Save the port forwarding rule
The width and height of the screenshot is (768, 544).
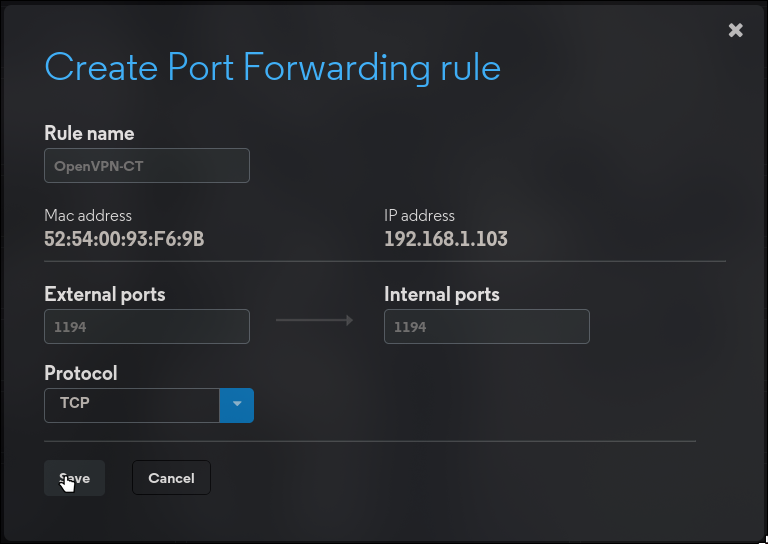[x=74, y=478]
